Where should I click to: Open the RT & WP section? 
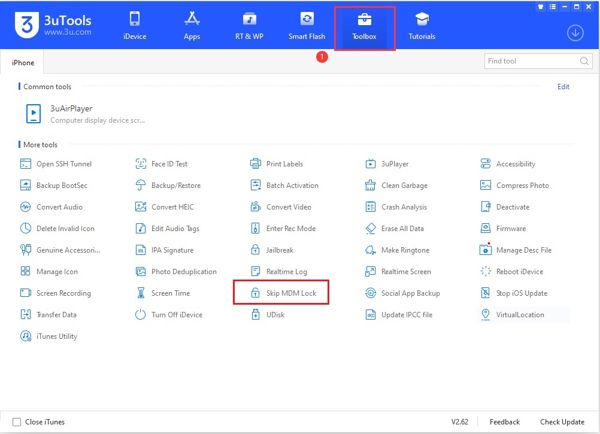click(x=249, y=26)
